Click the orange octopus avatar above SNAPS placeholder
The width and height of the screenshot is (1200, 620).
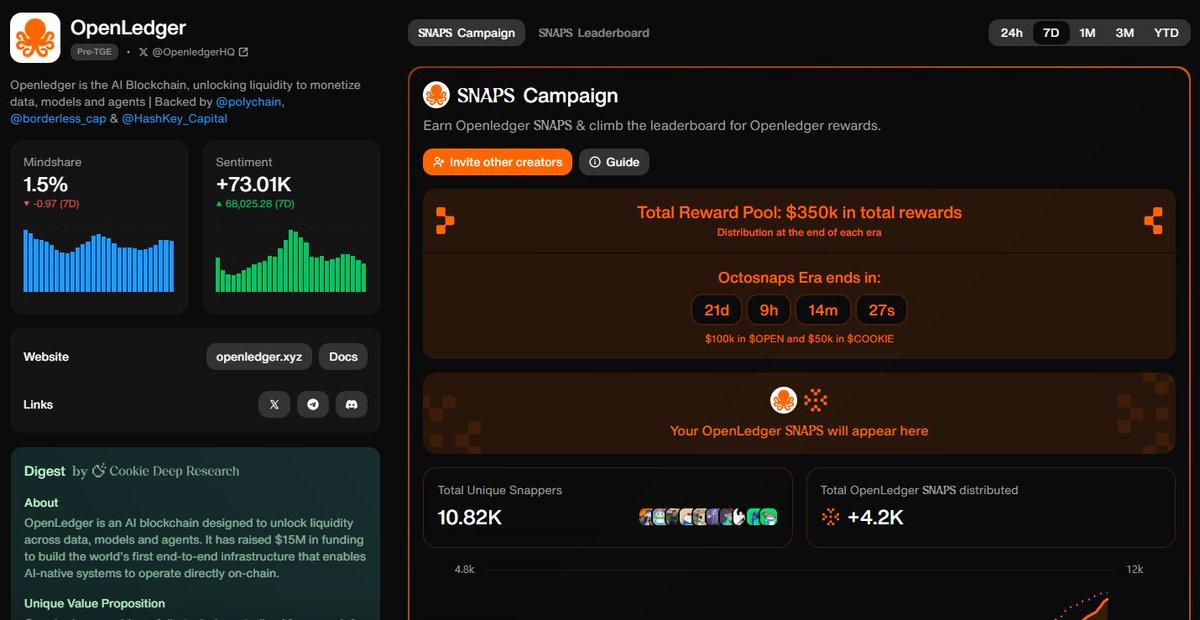pos(783,400)
